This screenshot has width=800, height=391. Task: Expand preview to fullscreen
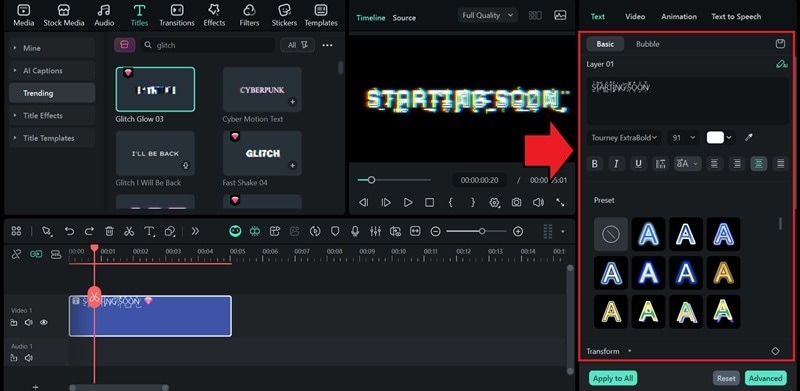pyautogui.click(x=560, y=203)
